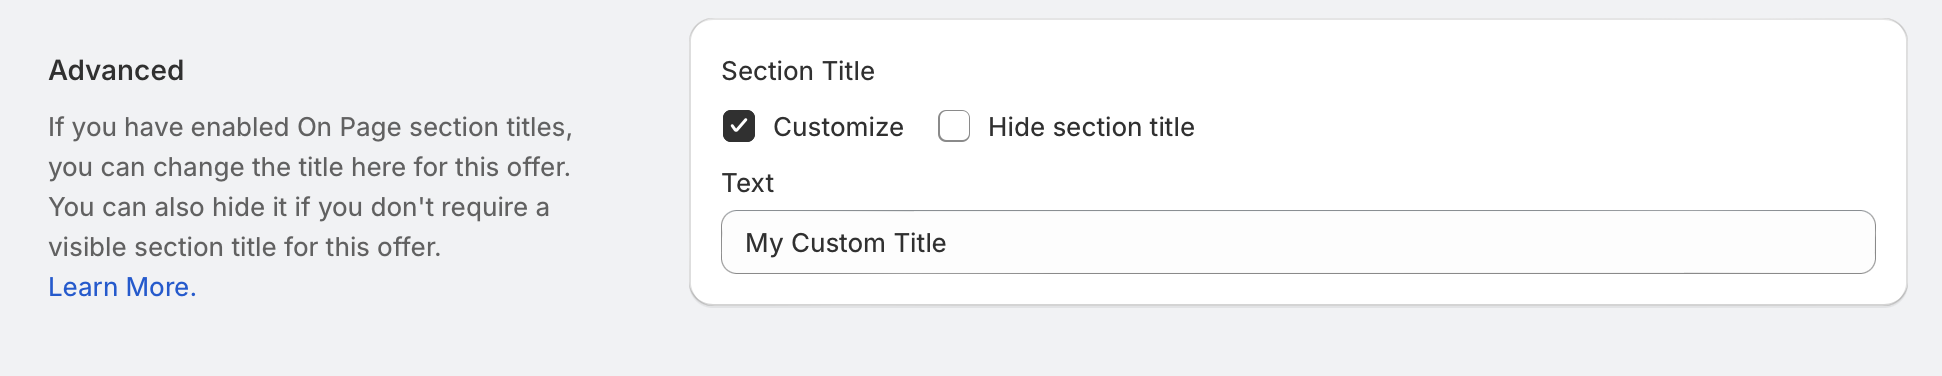Click the word 'My' in the text field

tap(764, 243)
